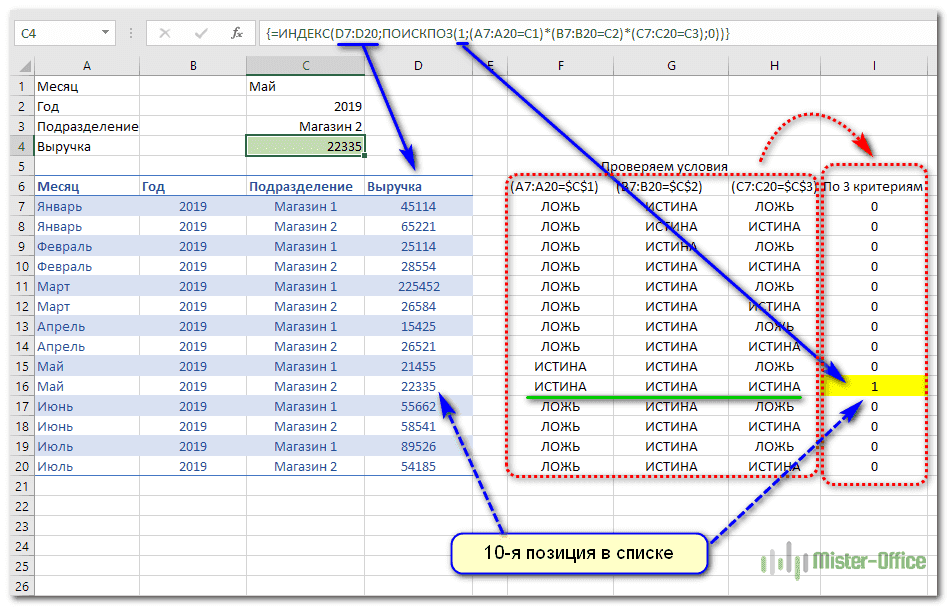Select column A header

(x=87, y=66)
